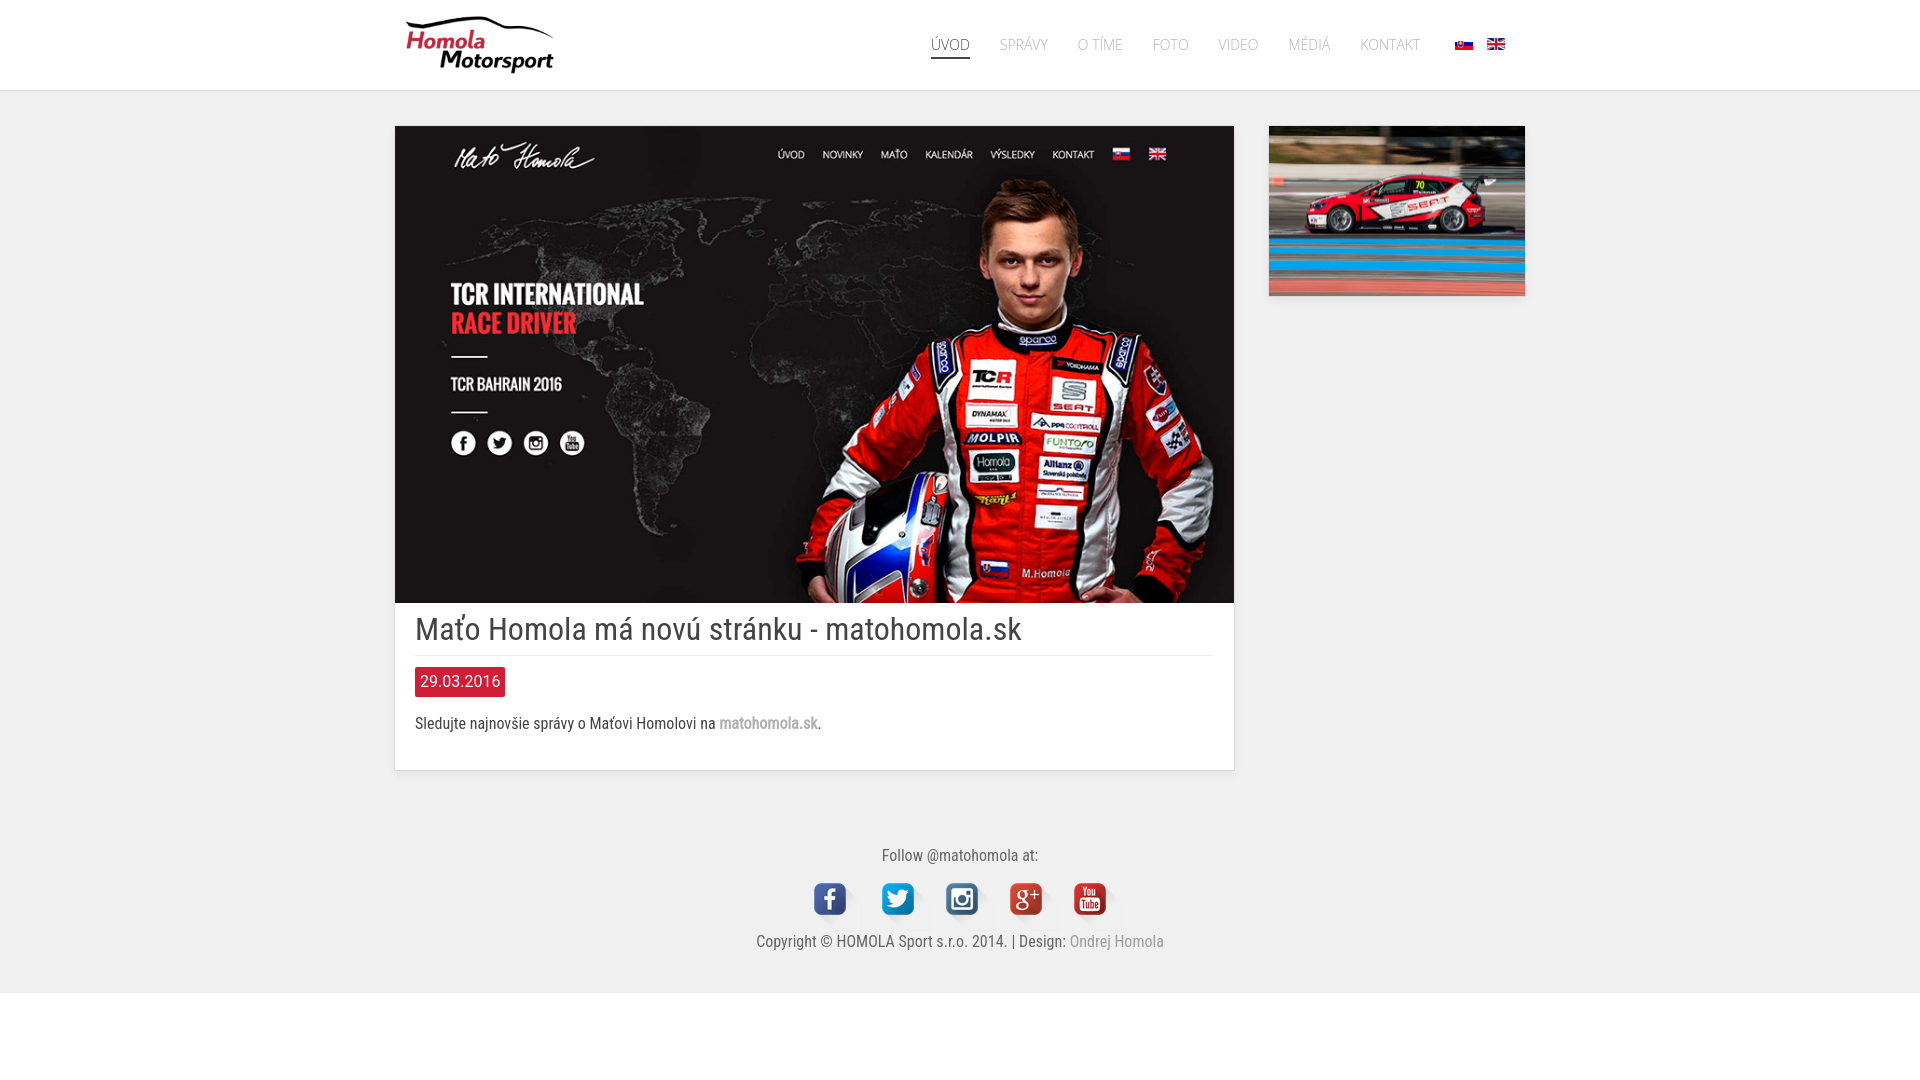The image size is (1920, 1080).
Task: Open the footer Twitter icon
Action: 898,899
